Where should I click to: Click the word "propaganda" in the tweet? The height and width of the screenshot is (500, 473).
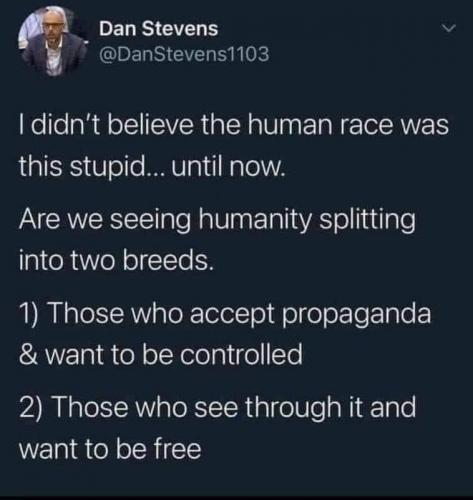pos(357,316)
